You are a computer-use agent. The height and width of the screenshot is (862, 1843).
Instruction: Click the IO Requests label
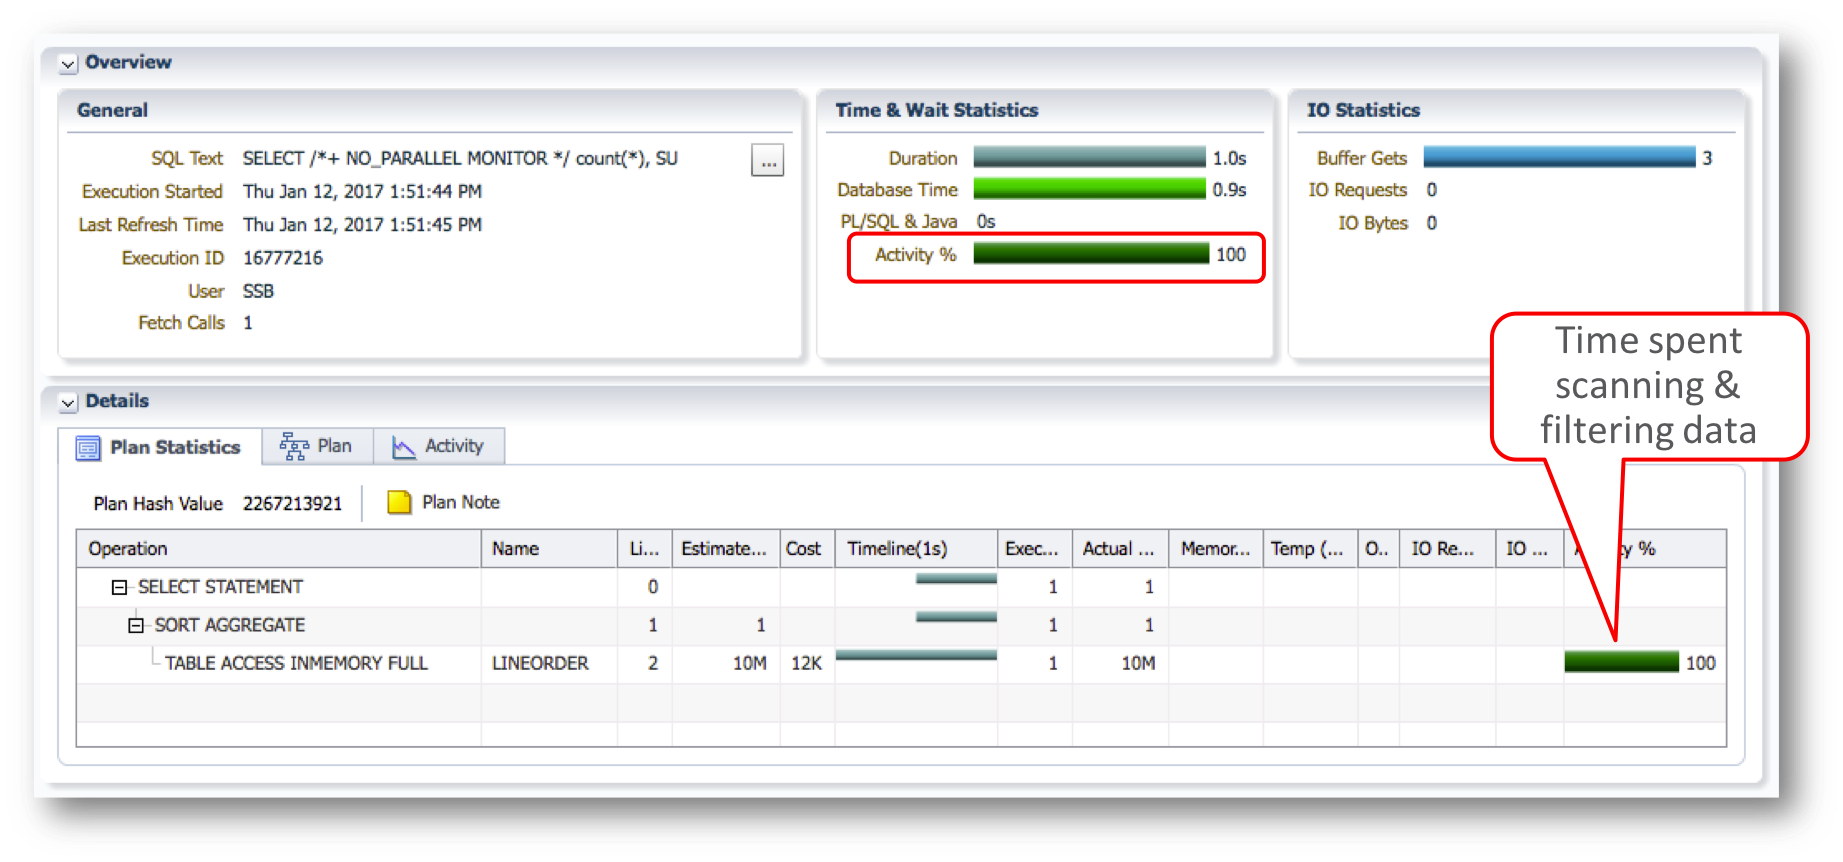click(x=1357, y=190)
